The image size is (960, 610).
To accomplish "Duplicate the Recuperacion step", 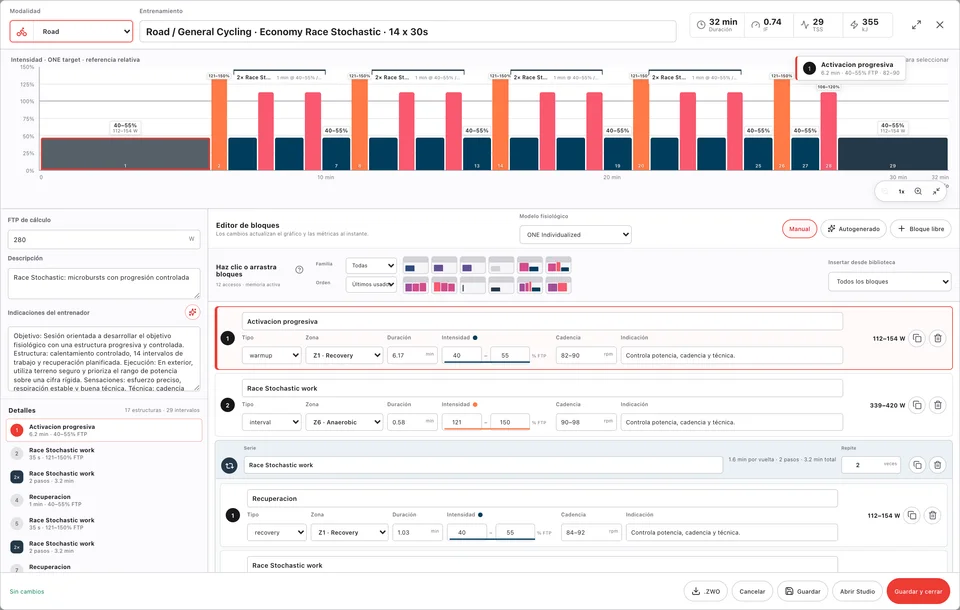I will click(912, 516).
